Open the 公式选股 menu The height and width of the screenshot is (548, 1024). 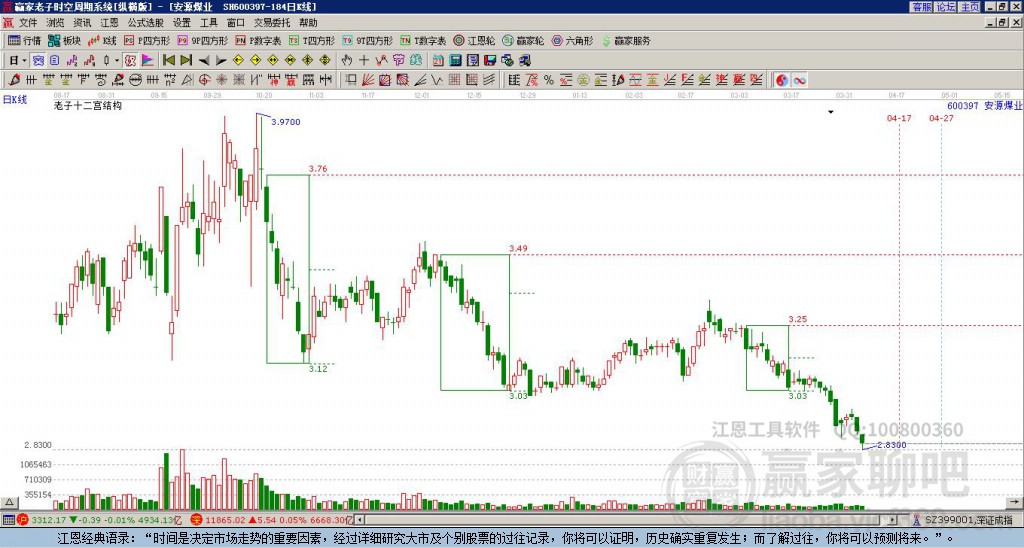(x=146, y=23)
